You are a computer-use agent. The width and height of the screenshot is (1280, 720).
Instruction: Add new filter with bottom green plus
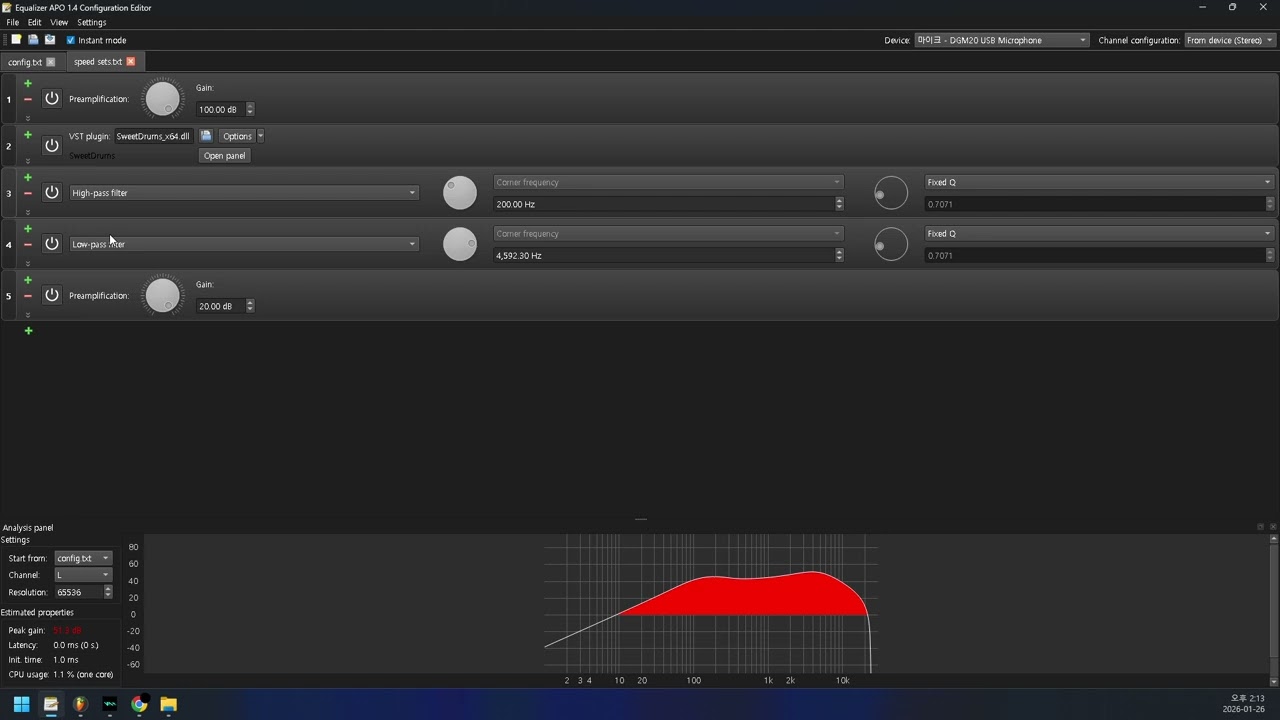tap(28, 331)
